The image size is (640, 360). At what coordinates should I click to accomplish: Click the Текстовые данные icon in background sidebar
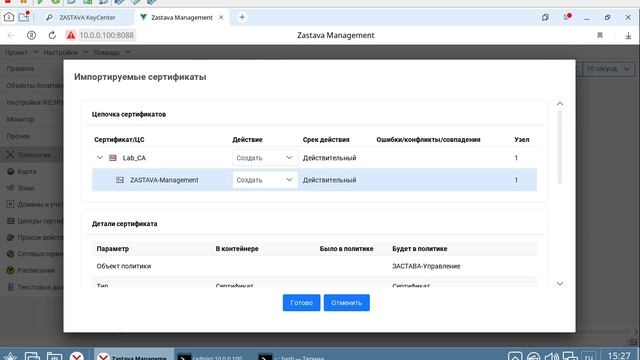[x=11, y=287]
